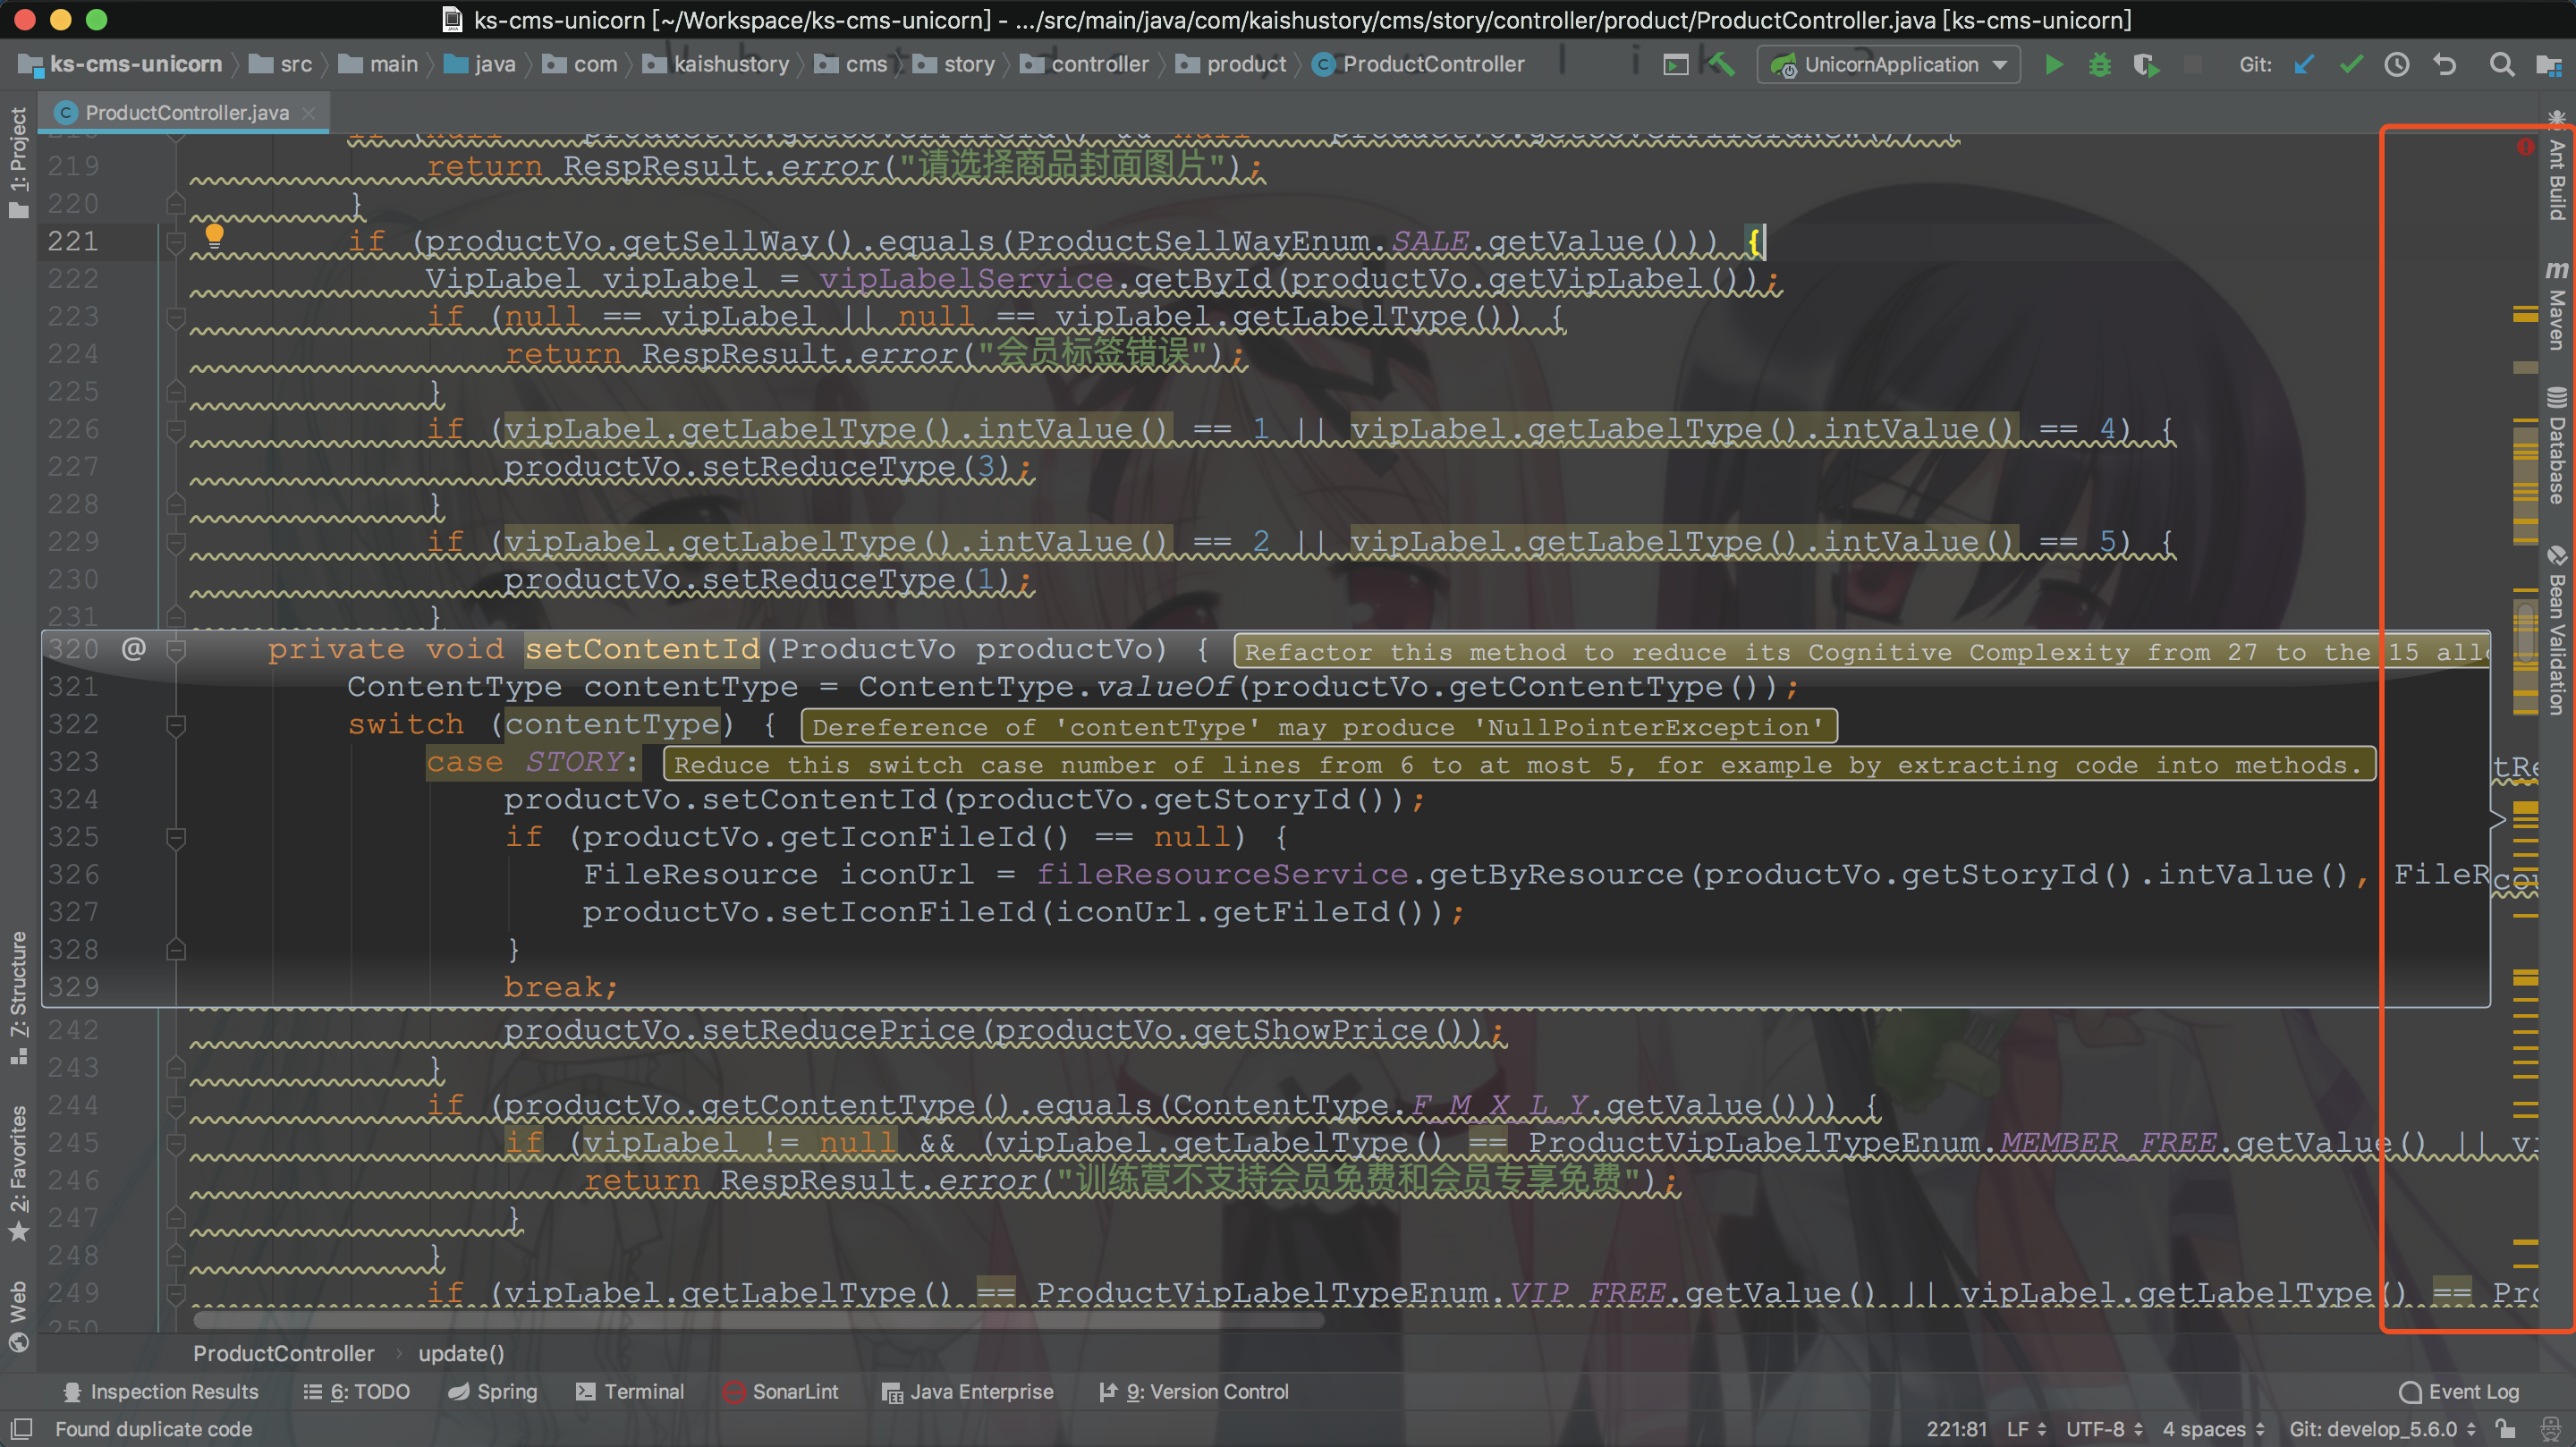The width and height of the screenshot is (2576, 1447).
Task: Click Event Log in status bar
Action: coord(2459,1392)
